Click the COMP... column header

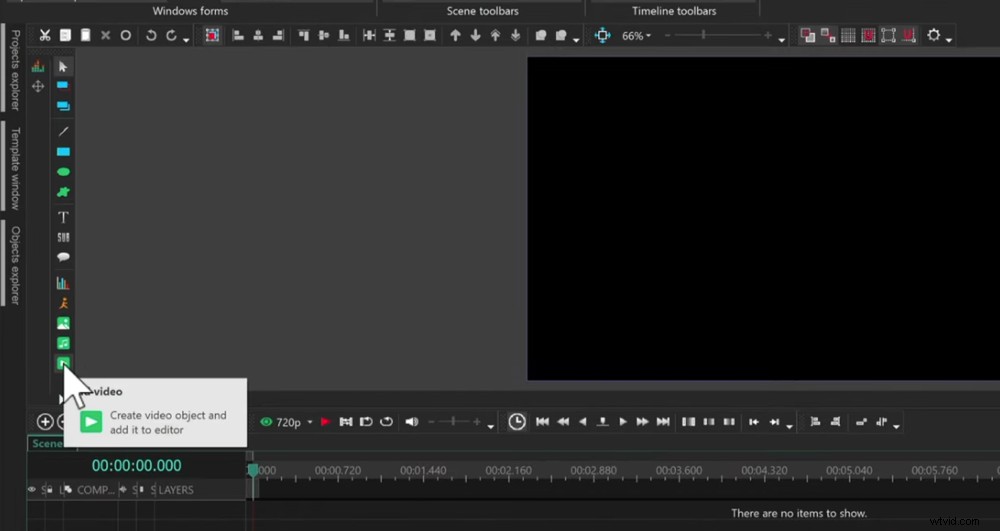tap(96, 490)
